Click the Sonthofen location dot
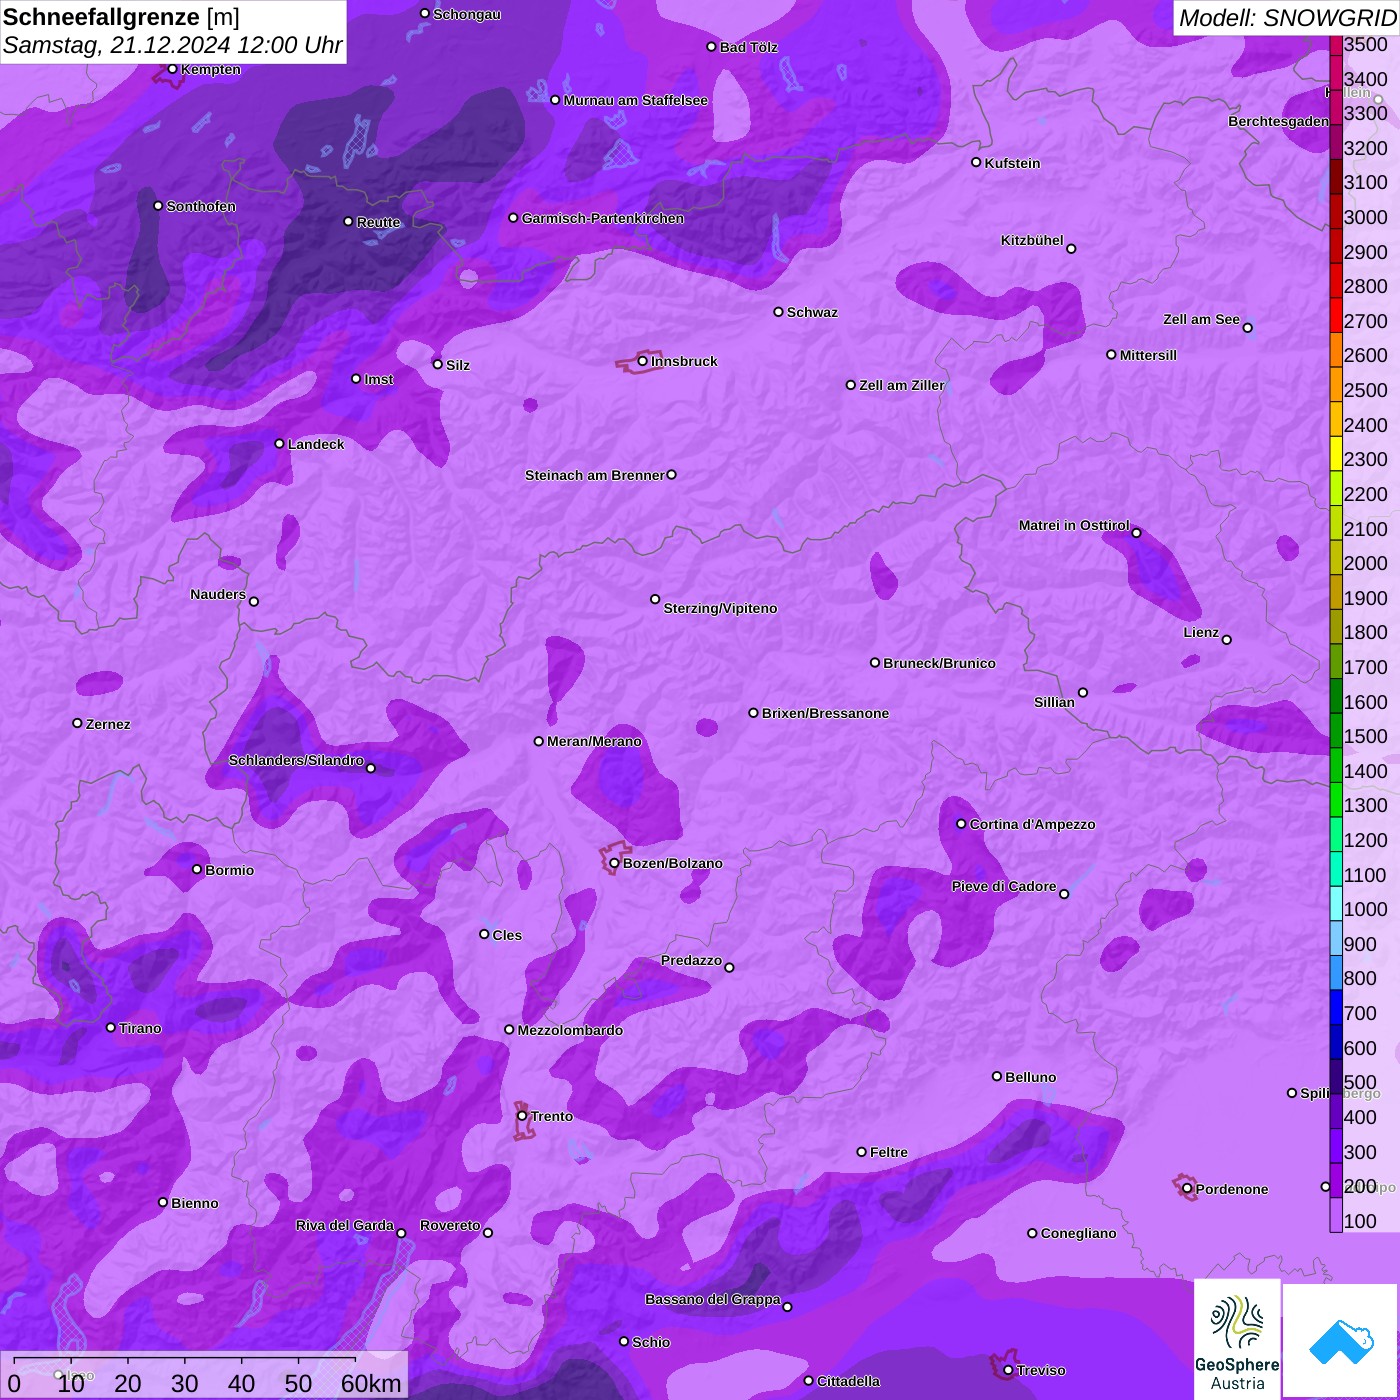This screenshot has height=1400, width=1400. coord(158,206)
